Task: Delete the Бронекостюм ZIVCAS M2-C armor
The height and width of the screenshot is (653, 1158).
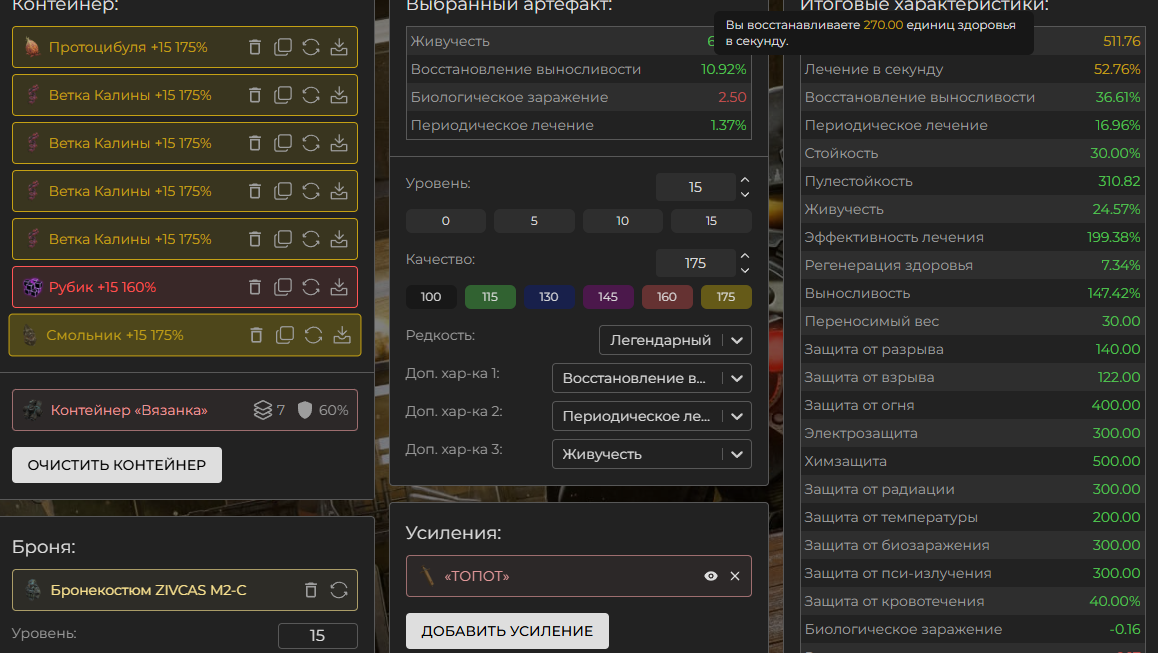Action: click(x=311, y=590)
